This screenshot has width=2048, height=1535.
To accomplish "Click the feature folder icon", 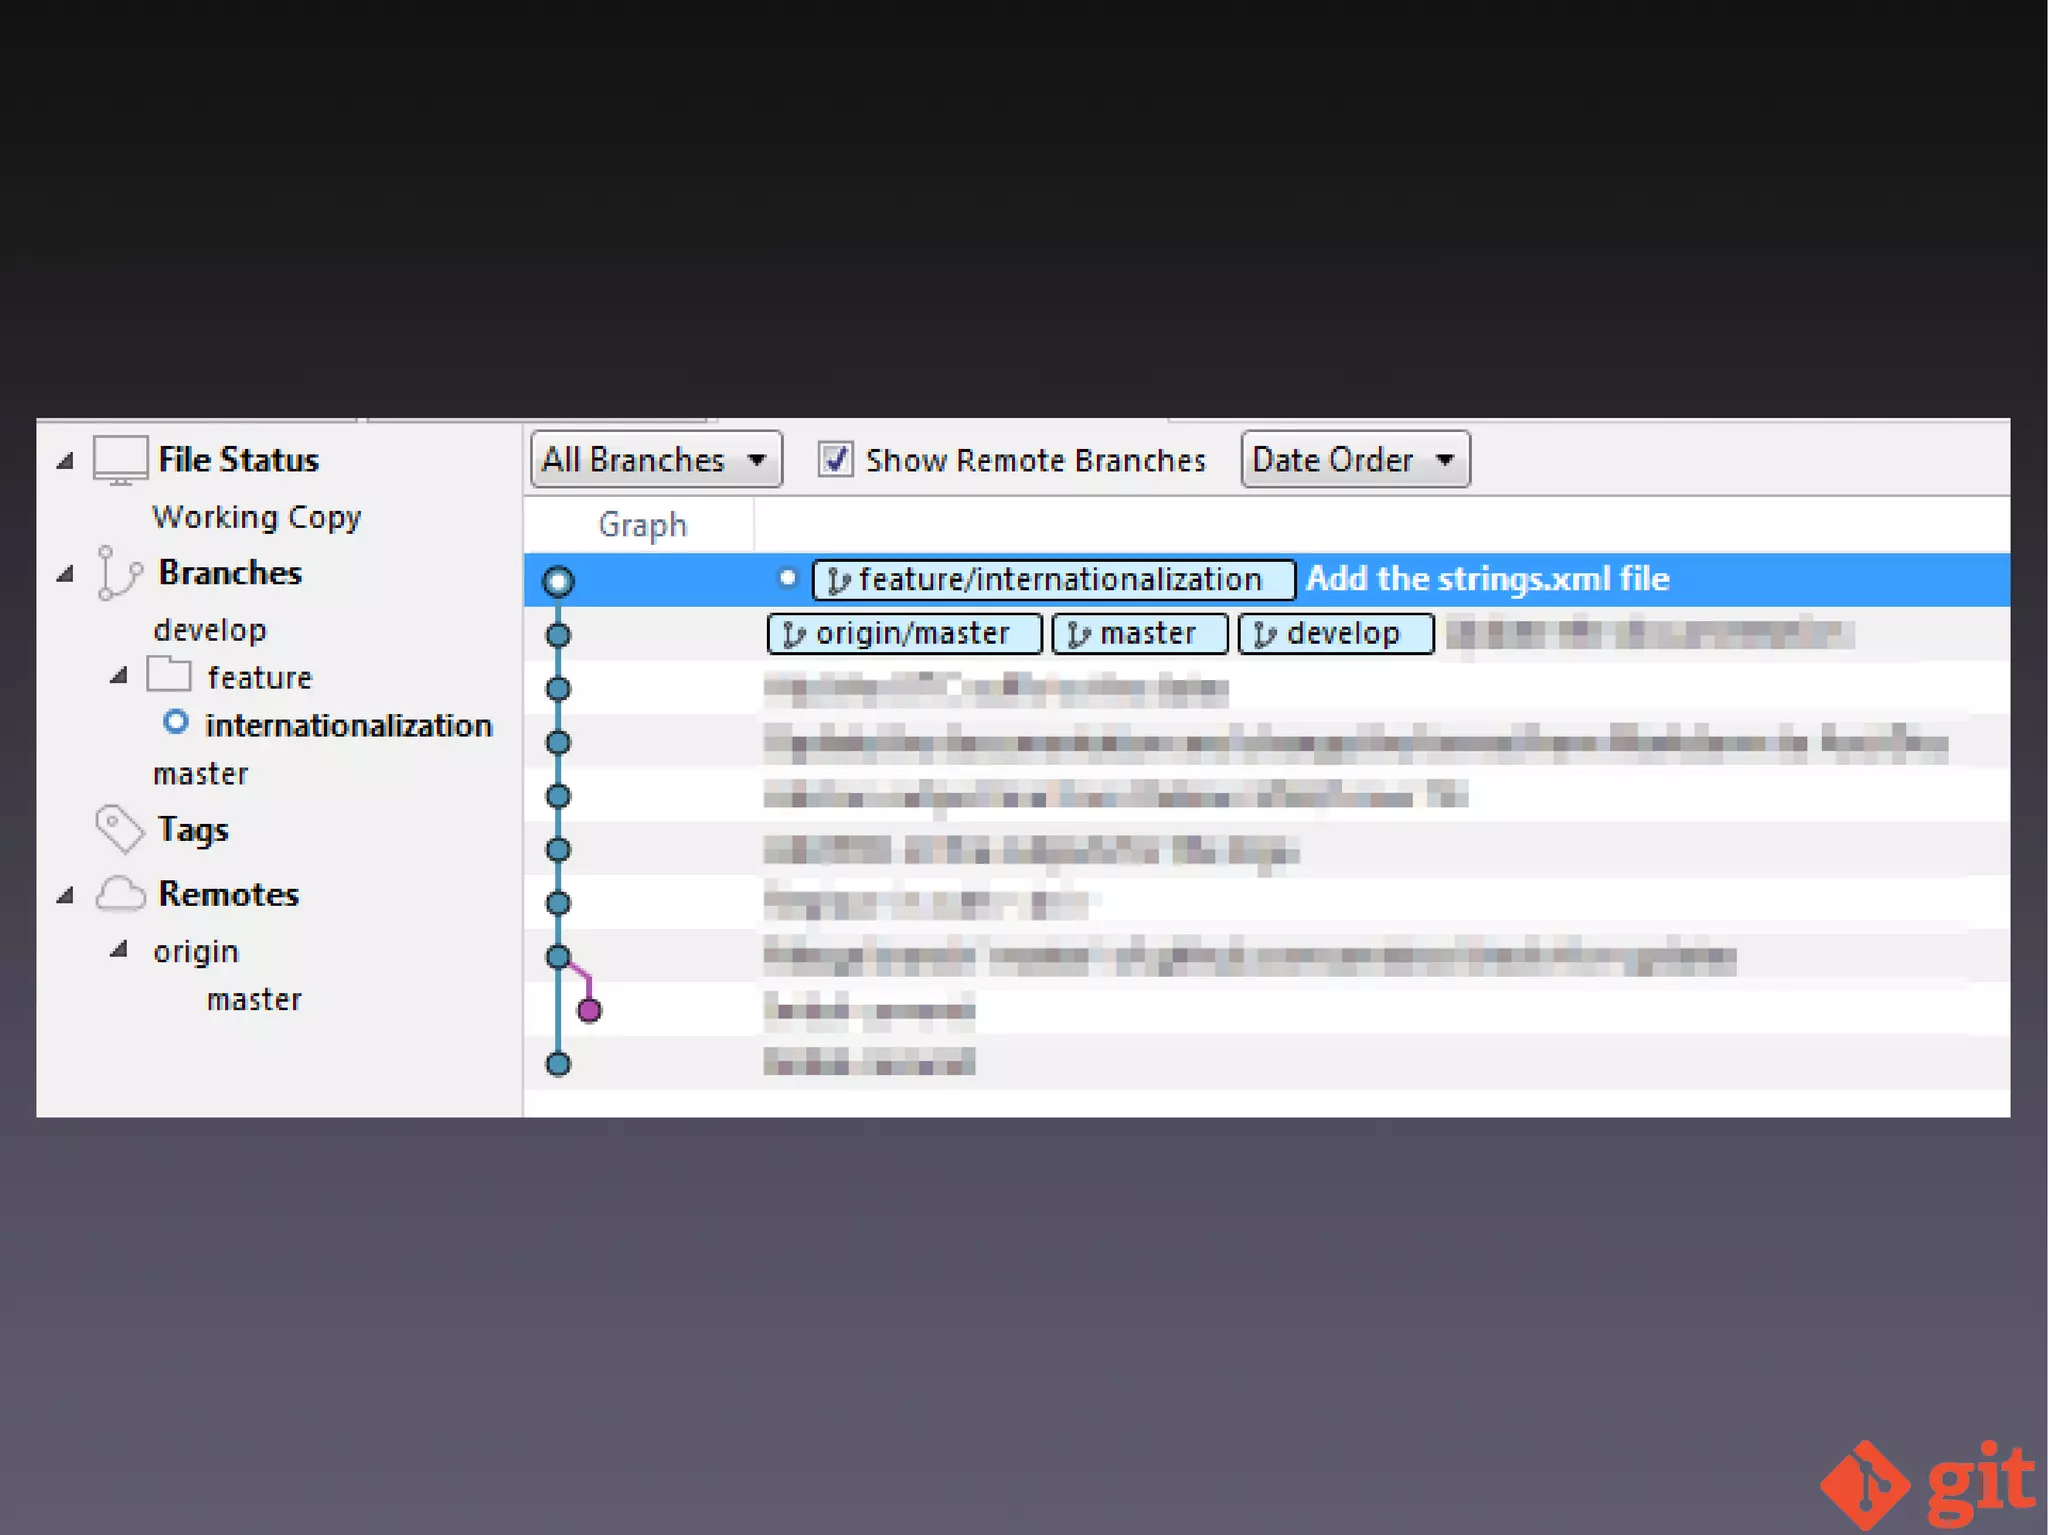I will [x=169, y=675].
